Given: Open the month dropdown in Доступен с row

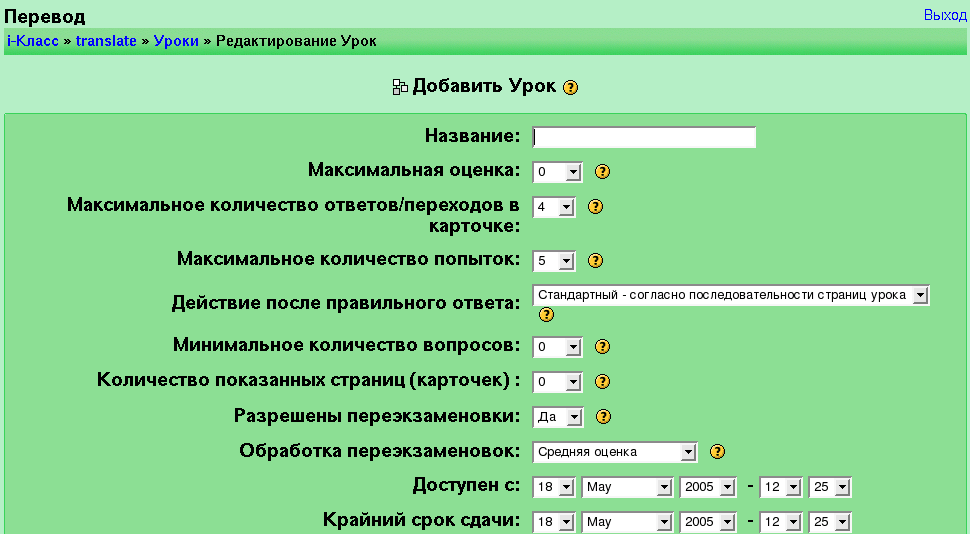Looking at the screenshot, I should 627,487.
